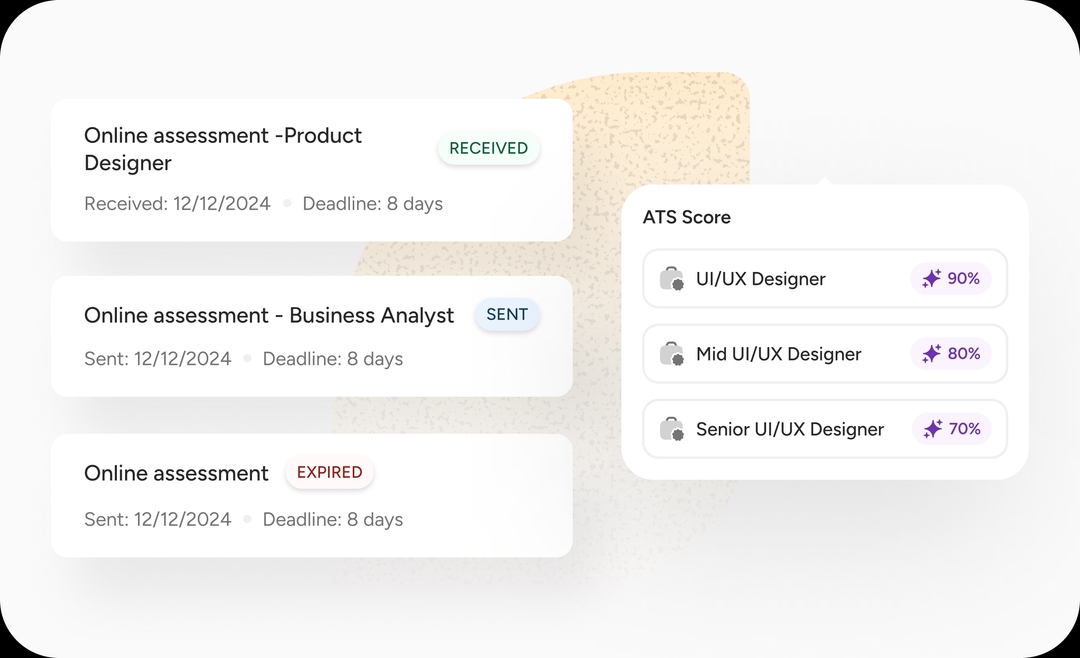Screen dimensions: 1080x658
Task: Click the EXPIRED status badge
Action: coord(329,473)
